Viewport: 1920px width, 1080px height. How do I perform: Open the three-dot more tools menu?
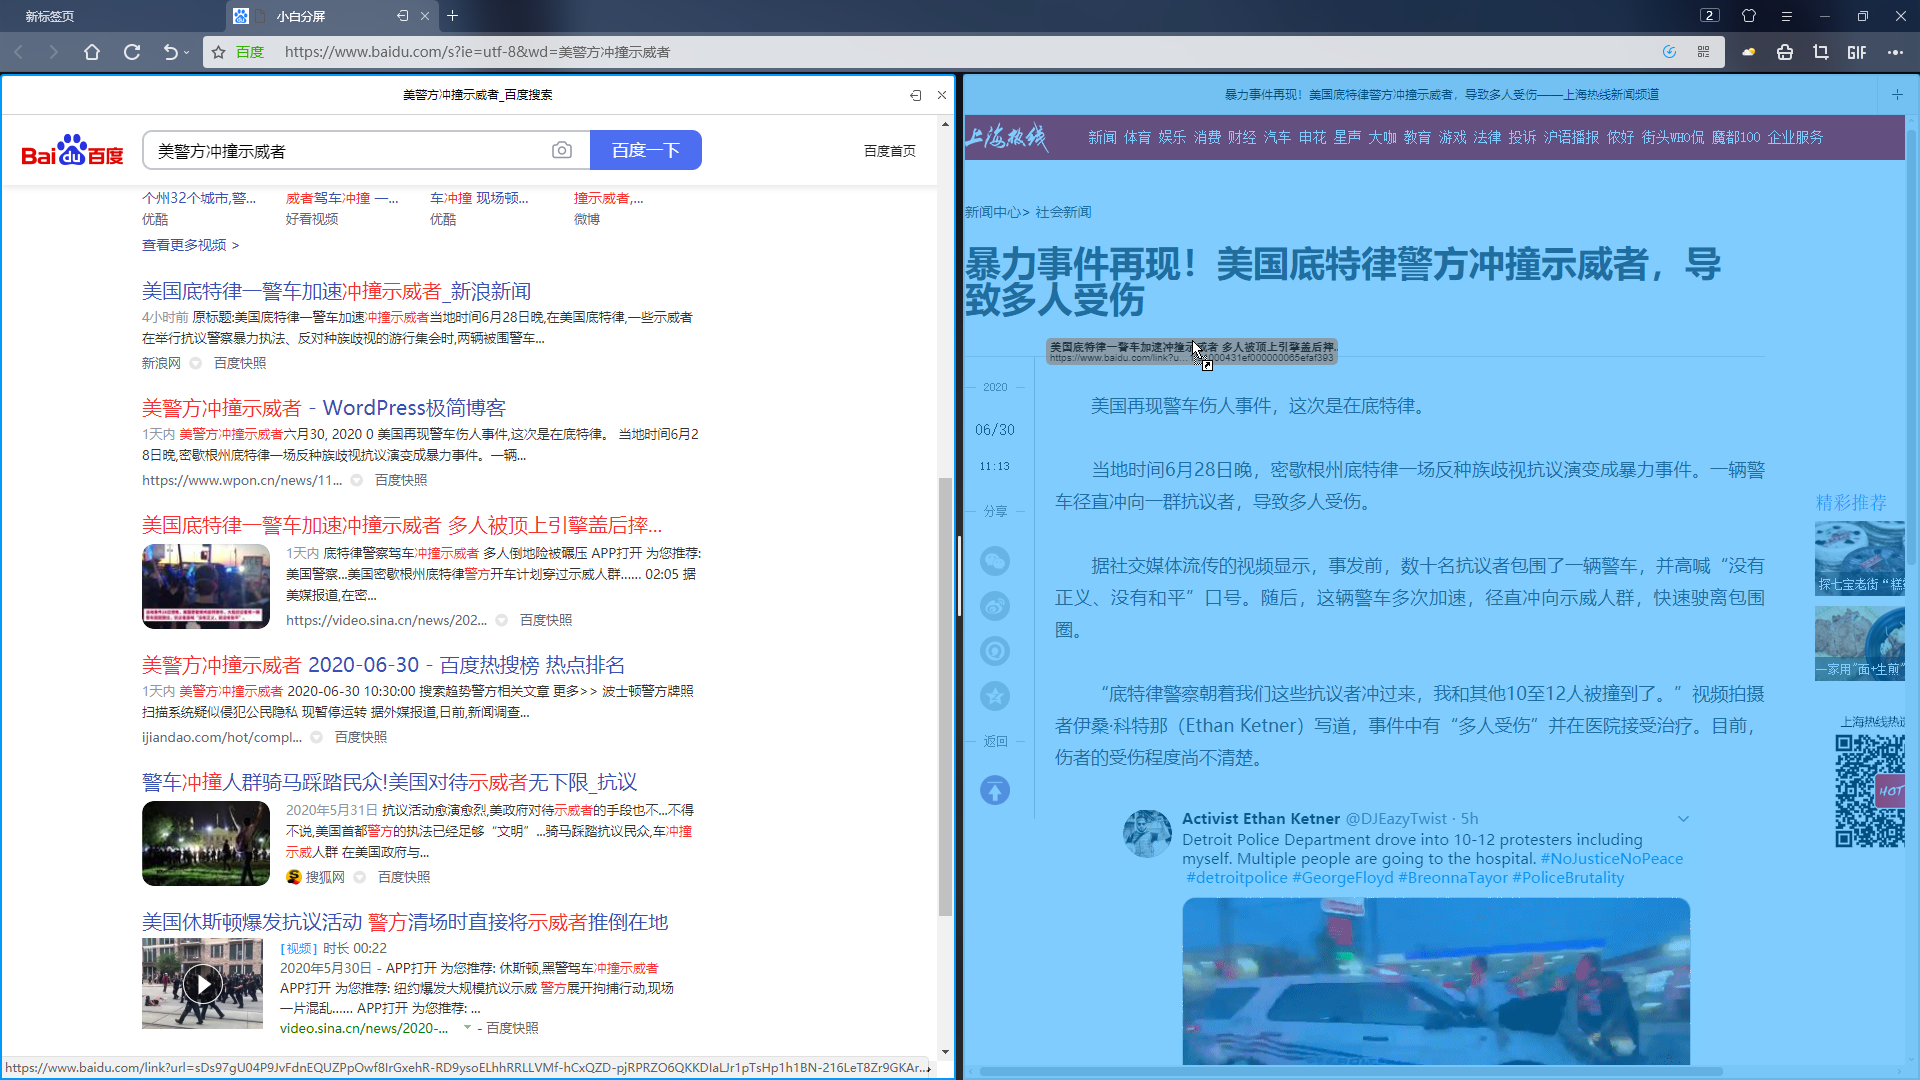(1895, 52)
